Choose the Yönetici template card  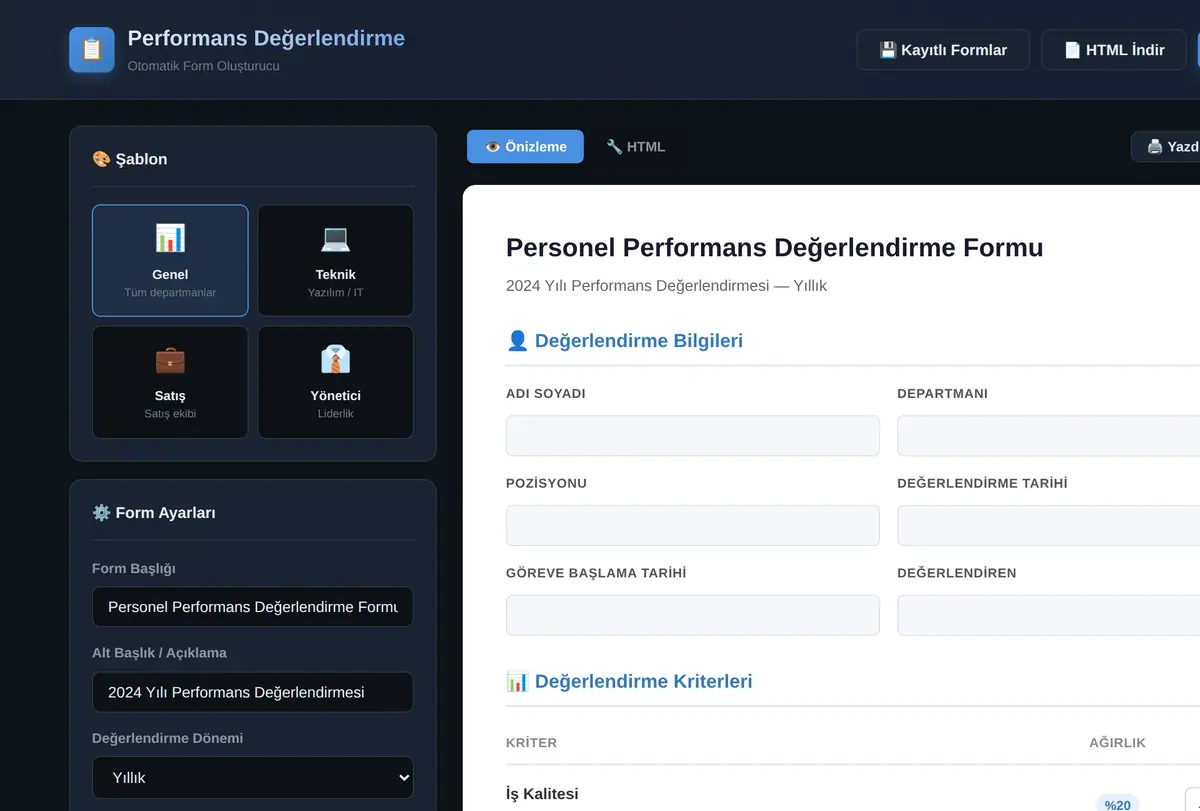point(336,382)
